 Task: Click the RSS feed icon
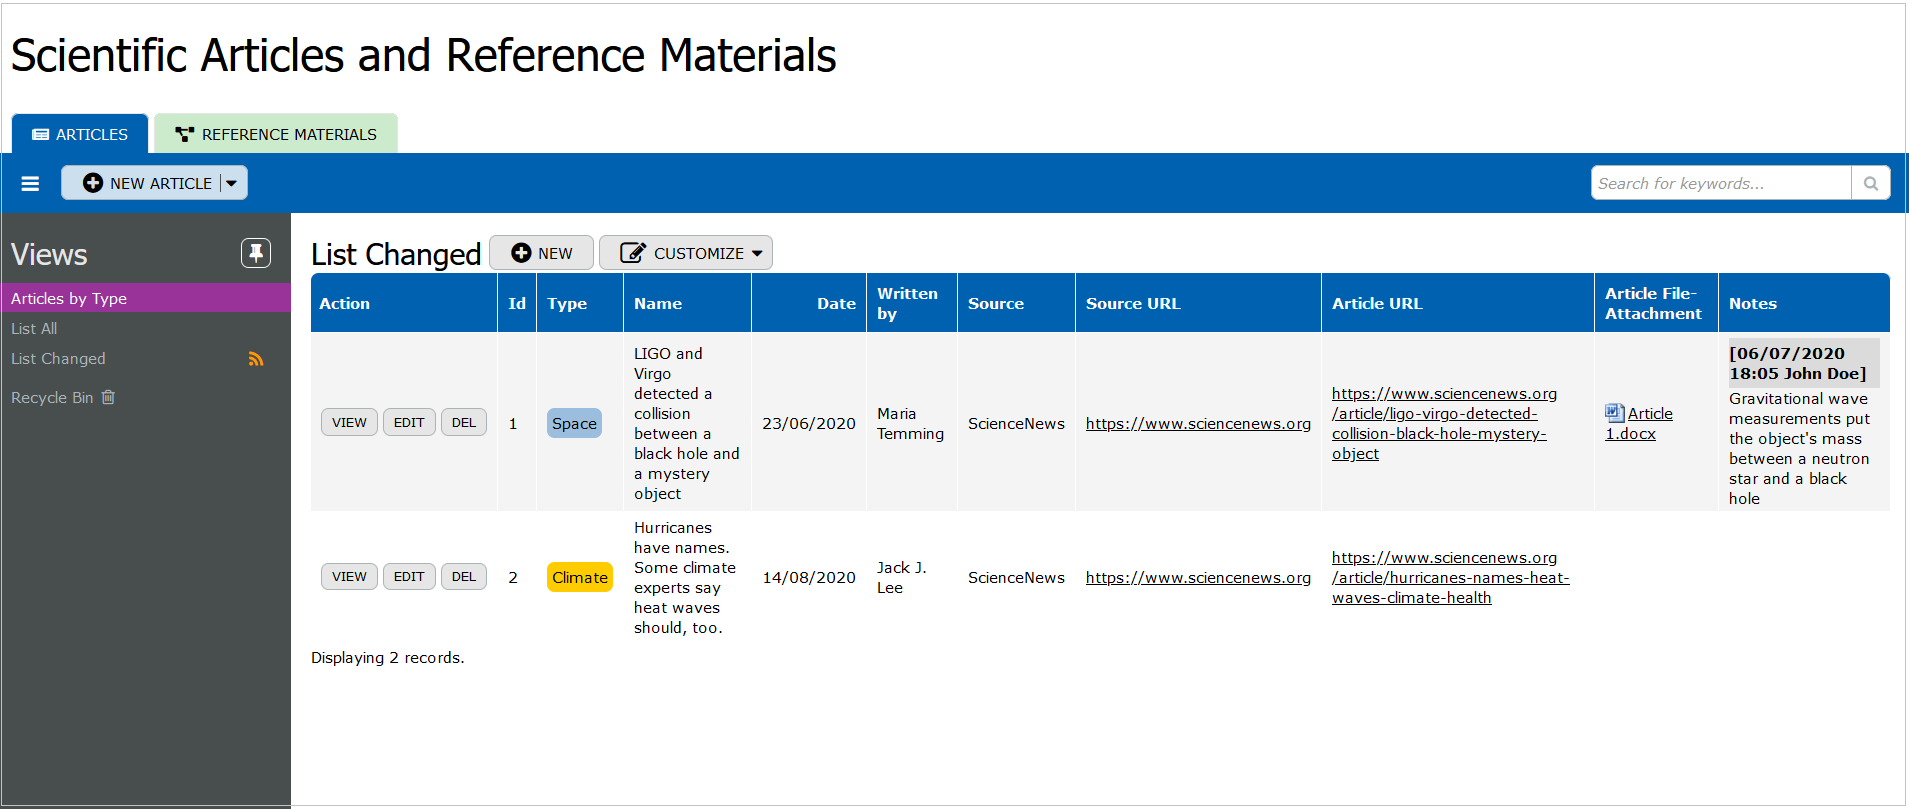click(256, 359)
